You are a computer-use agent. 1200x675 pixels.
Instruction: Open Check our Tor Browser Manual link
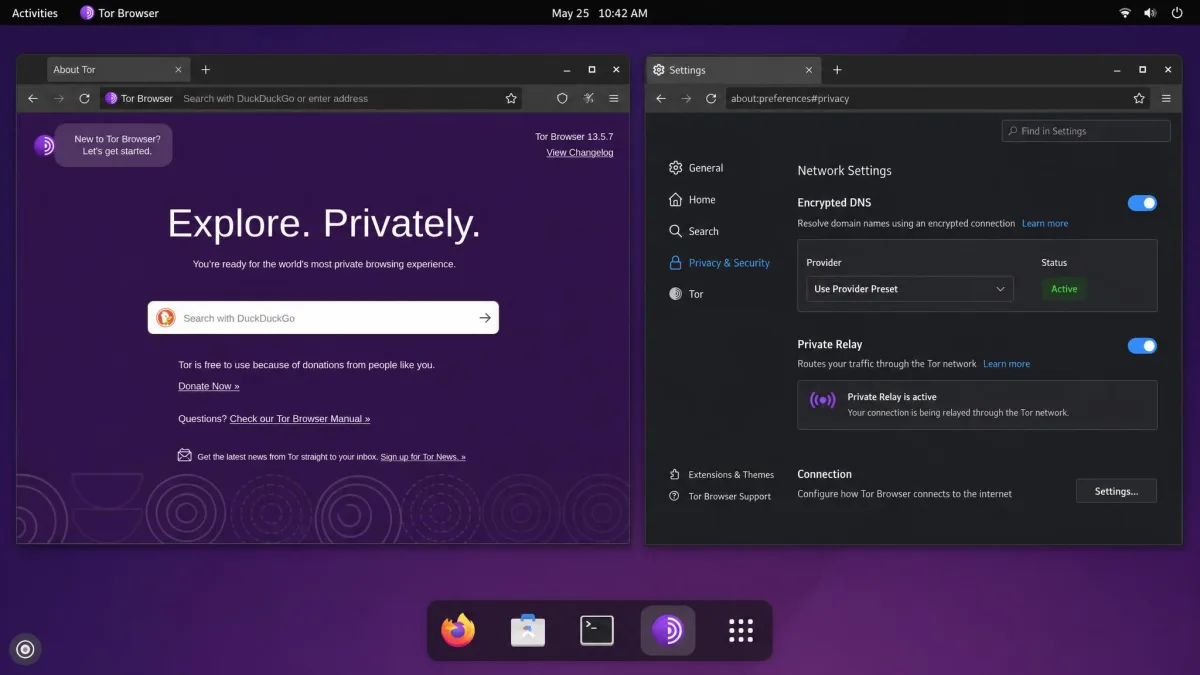(300, 419)
